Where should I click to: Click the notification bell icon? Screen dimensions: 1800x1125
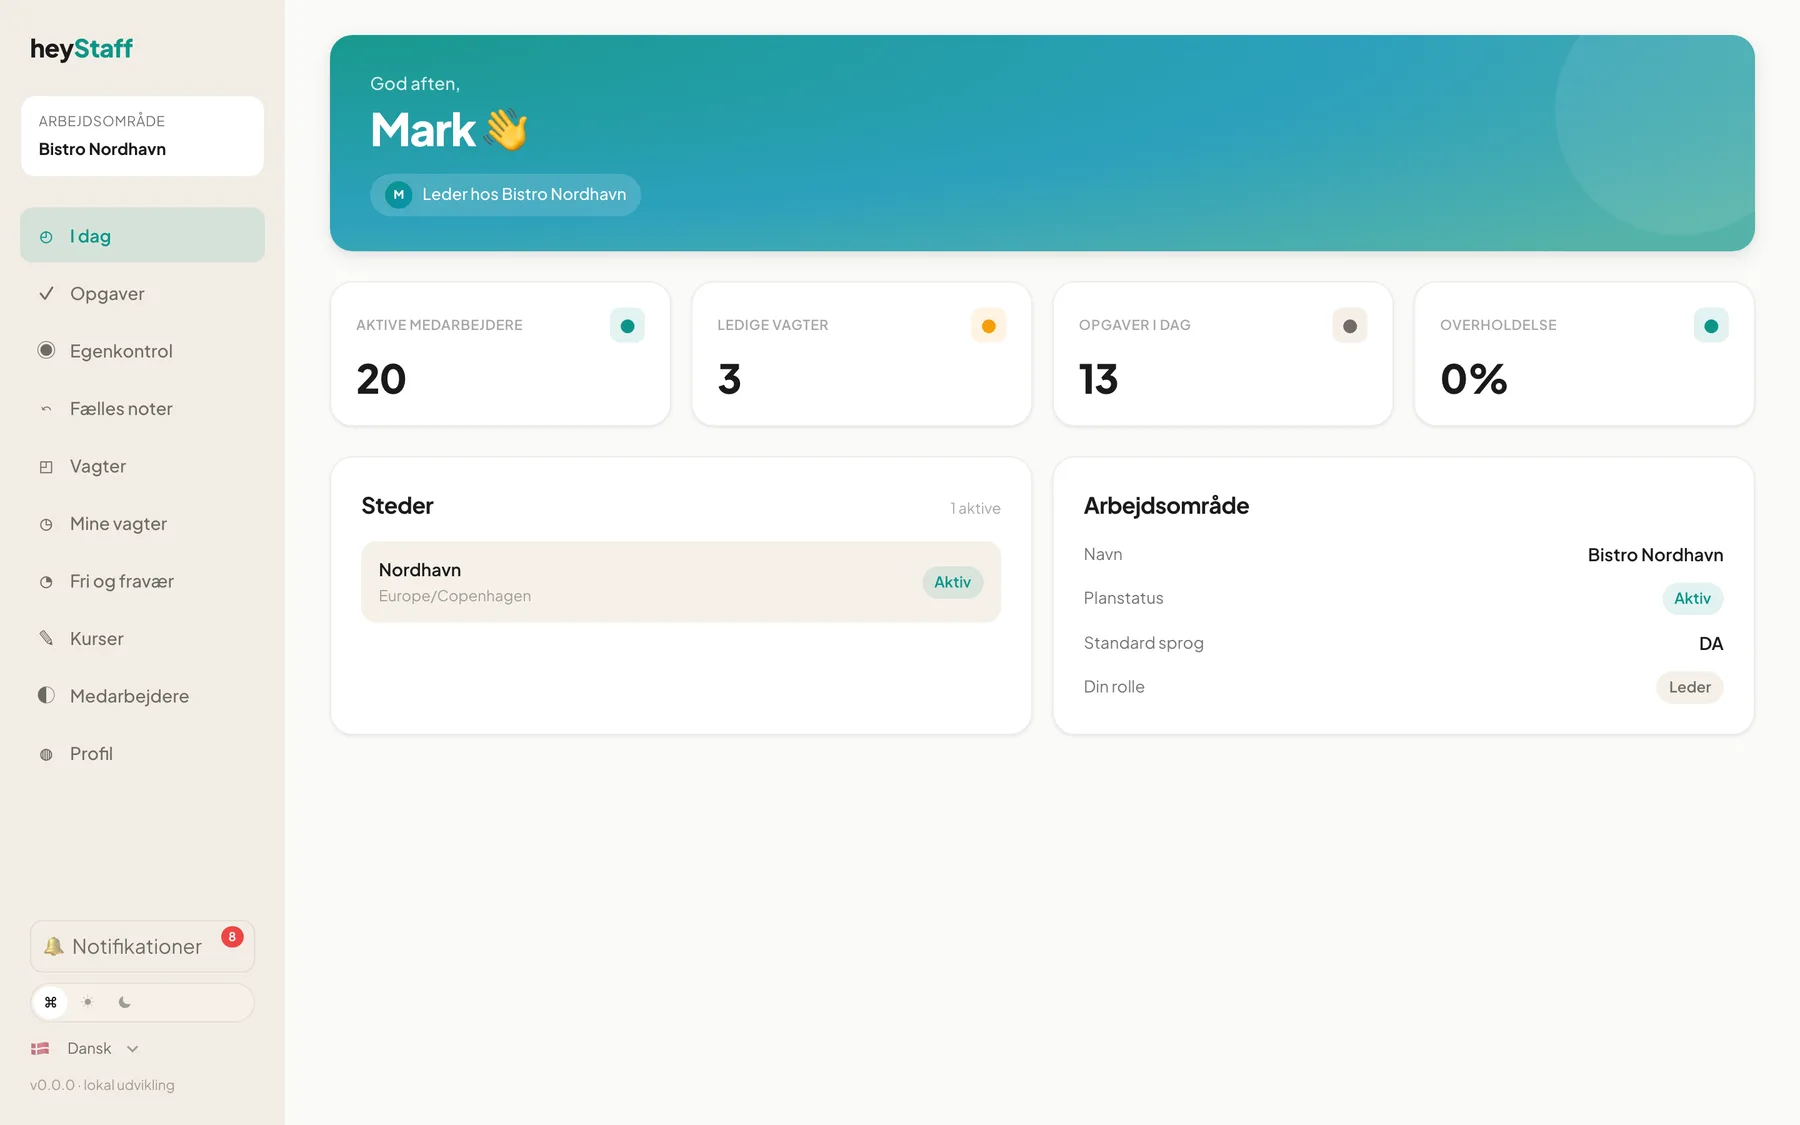coord(53,946)
